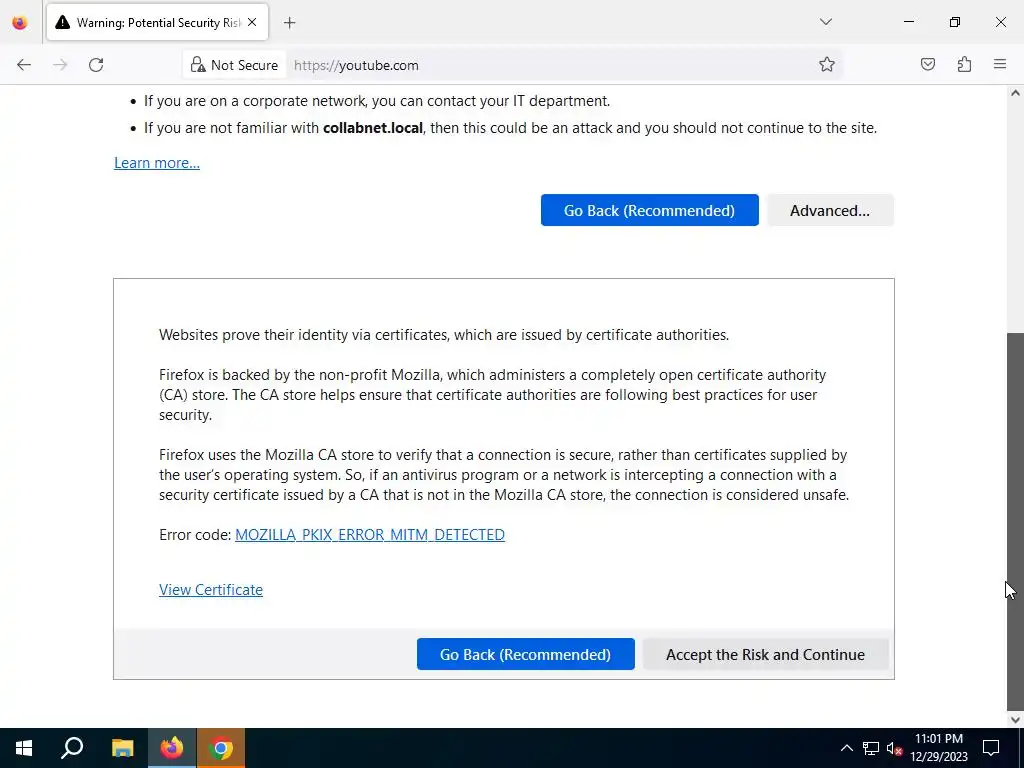Click the disabled Forward arrow
The height and width of the screenshot is (768, 1024).
(60, 65)
